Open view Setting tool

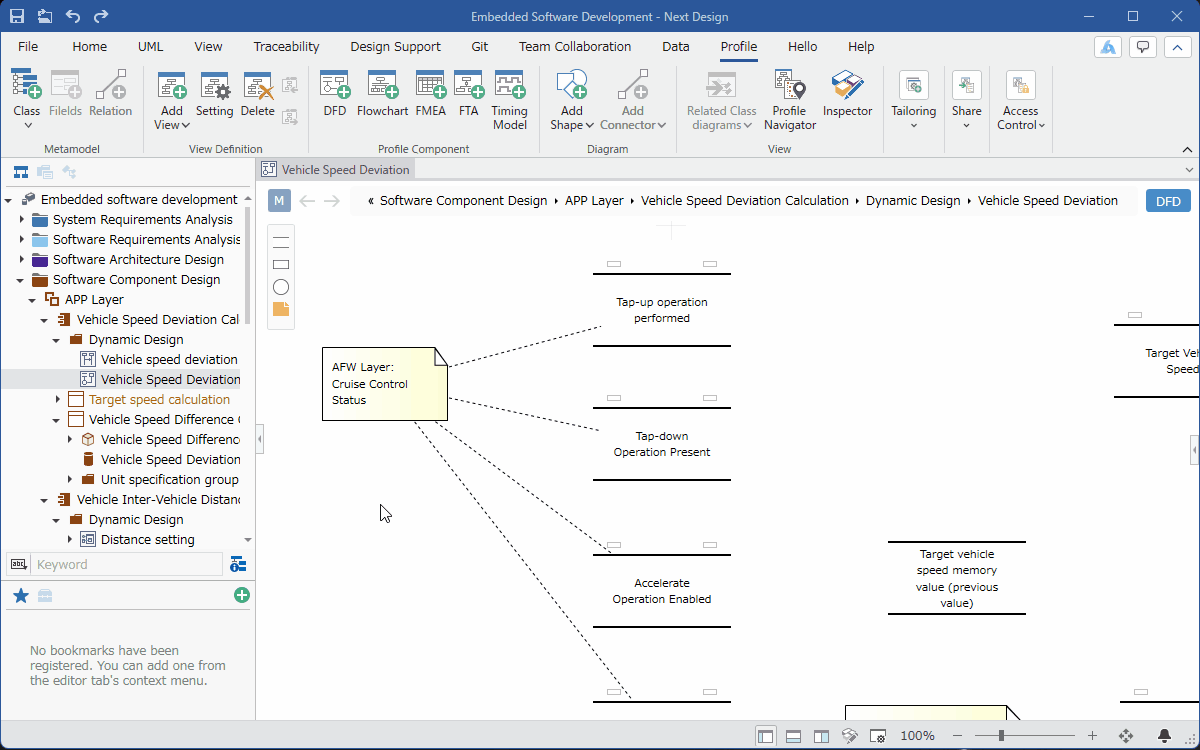coord(214,95)
